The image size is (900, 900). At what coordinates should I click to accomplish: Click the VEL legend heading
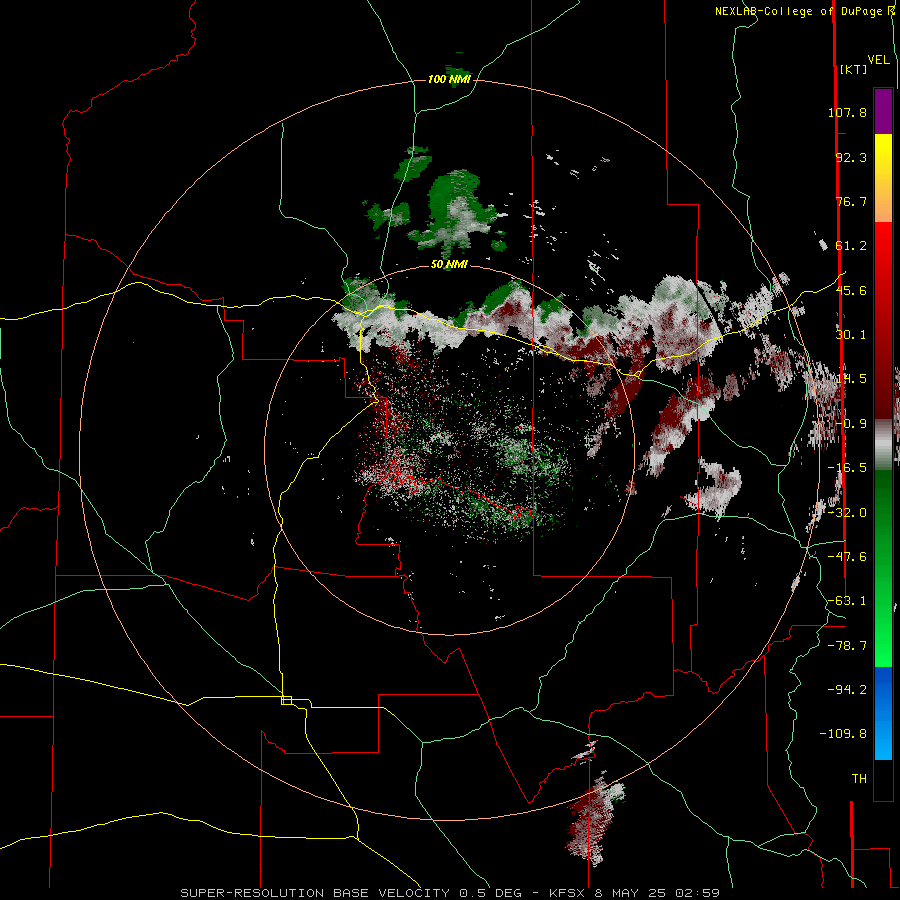878,60
